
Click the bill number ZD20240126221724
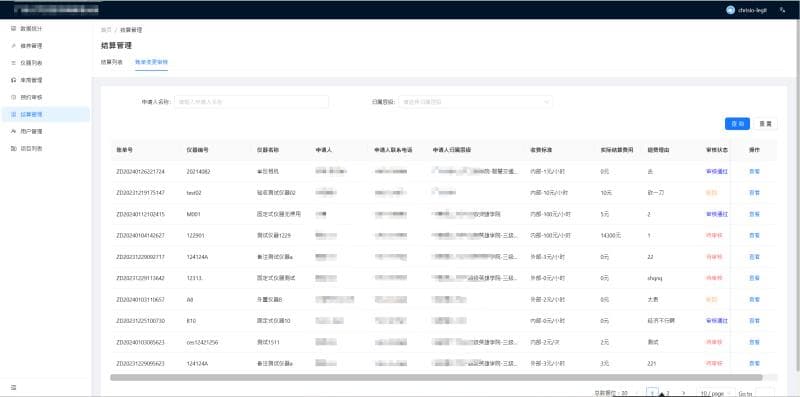click(140, 171)
